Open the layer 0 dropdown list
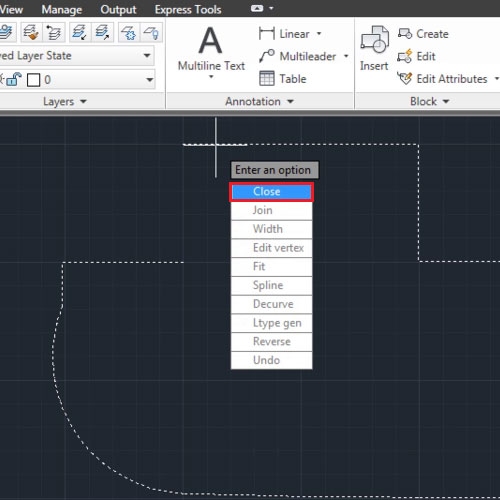 point(150,80)
